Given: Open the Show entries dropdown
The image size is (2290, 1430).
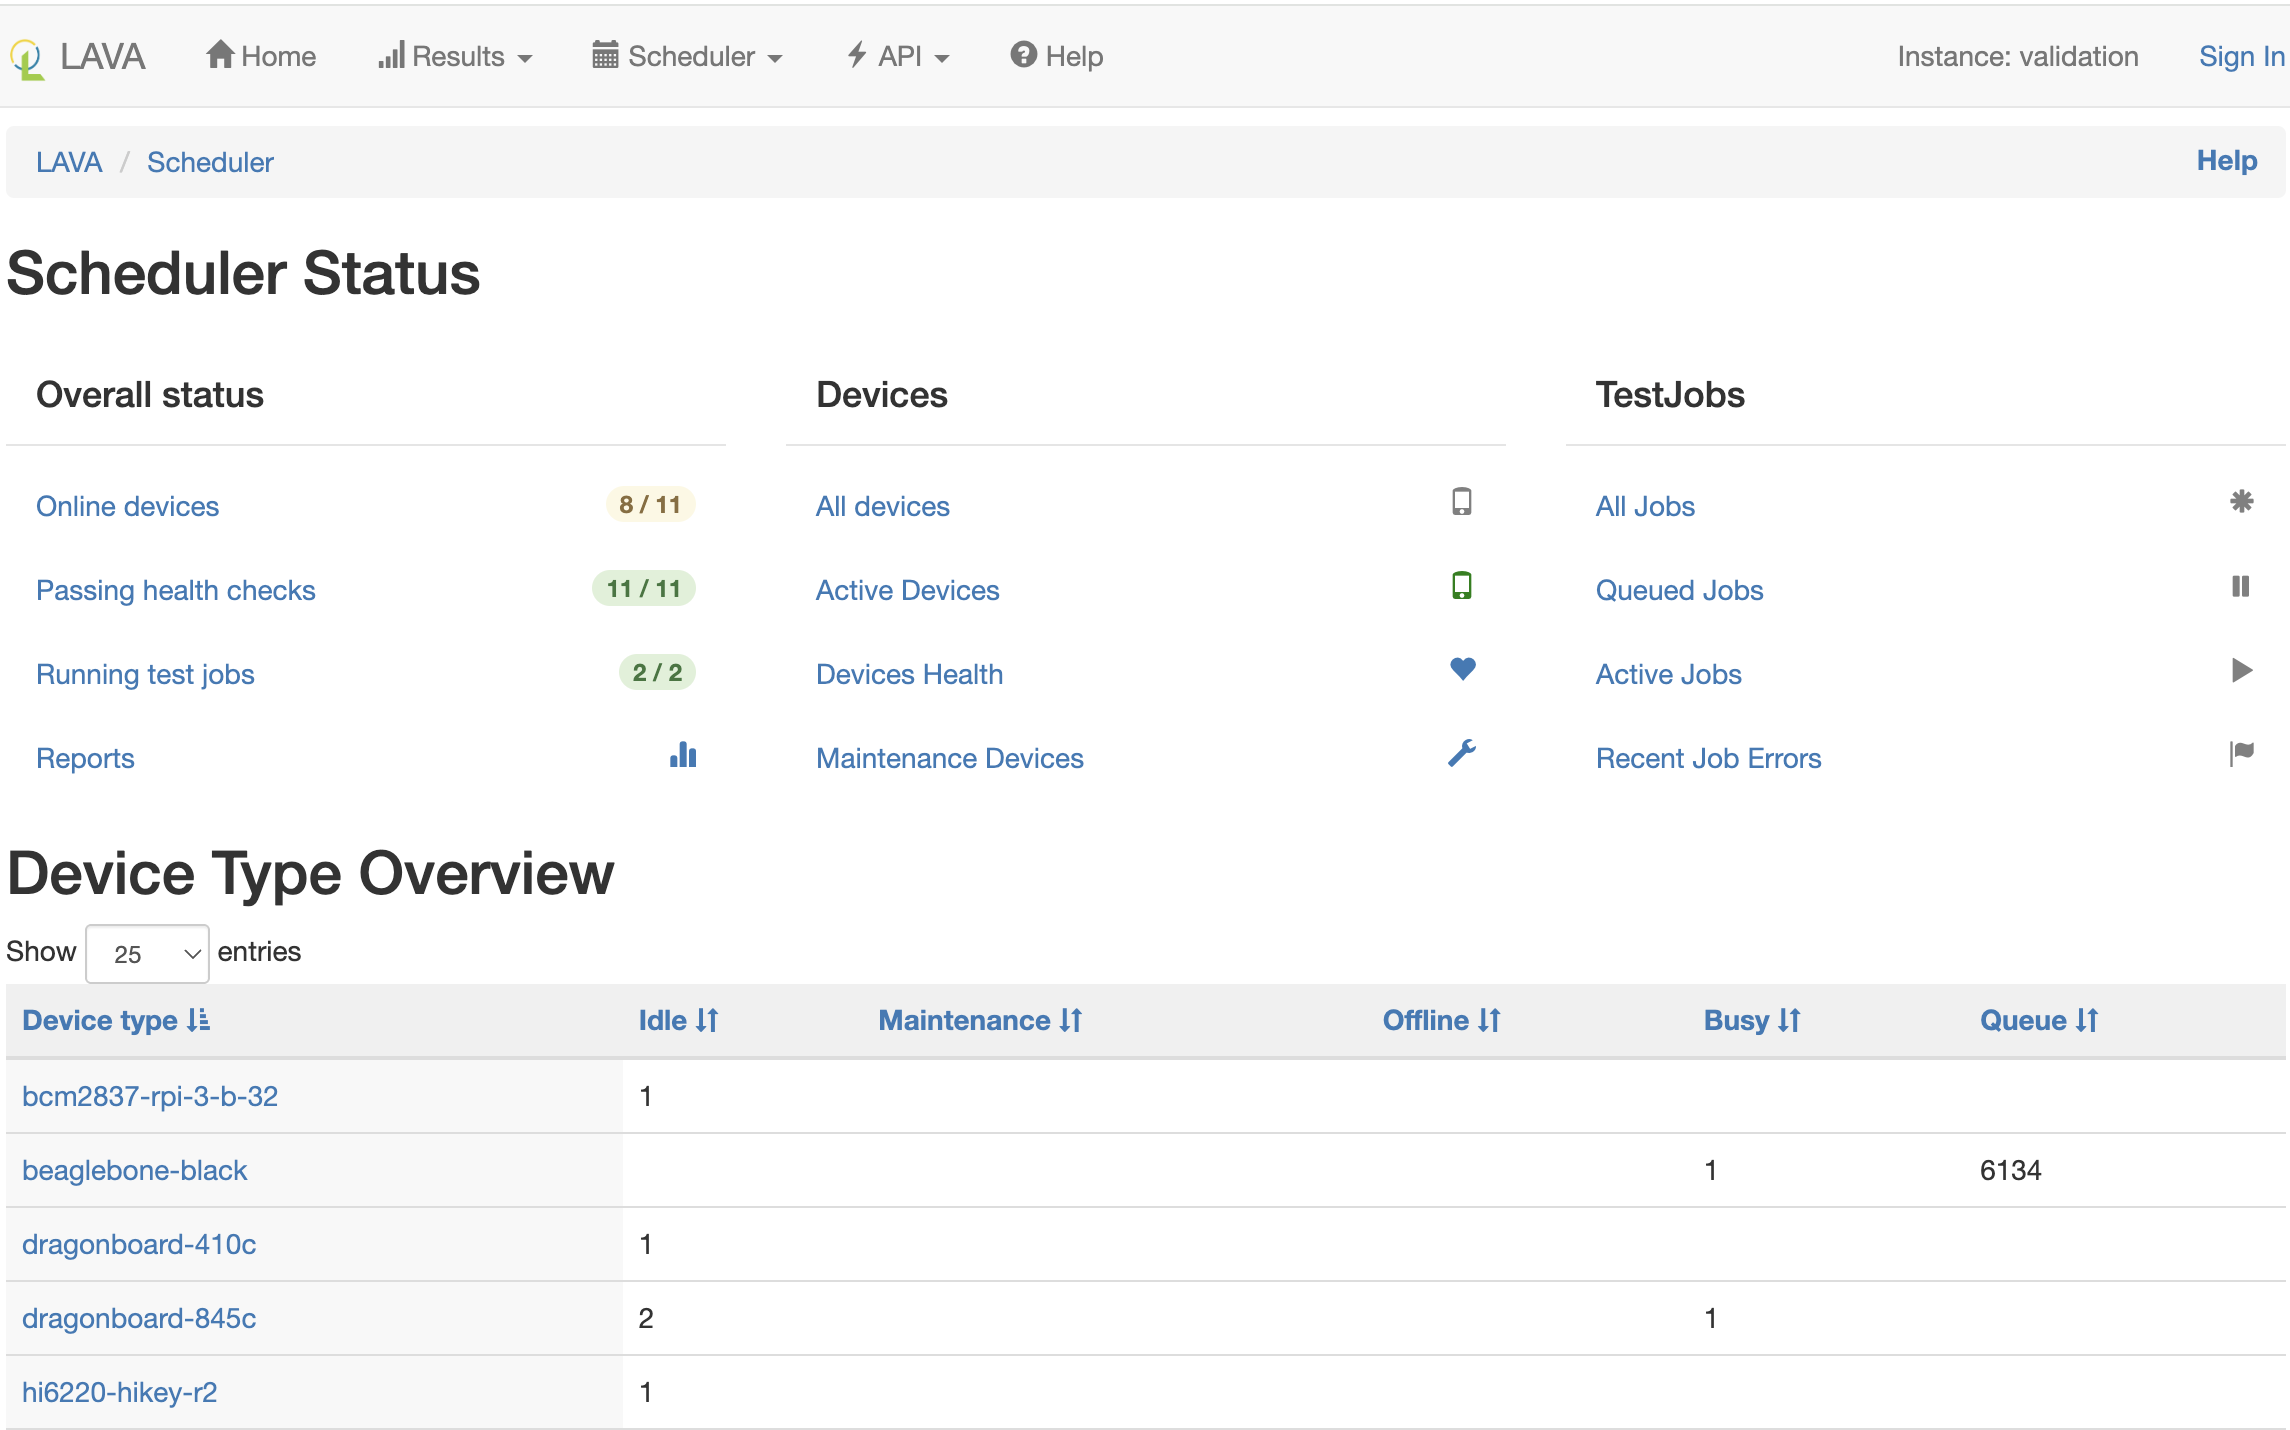Looking at the screenshot, I should coord(146,953).
